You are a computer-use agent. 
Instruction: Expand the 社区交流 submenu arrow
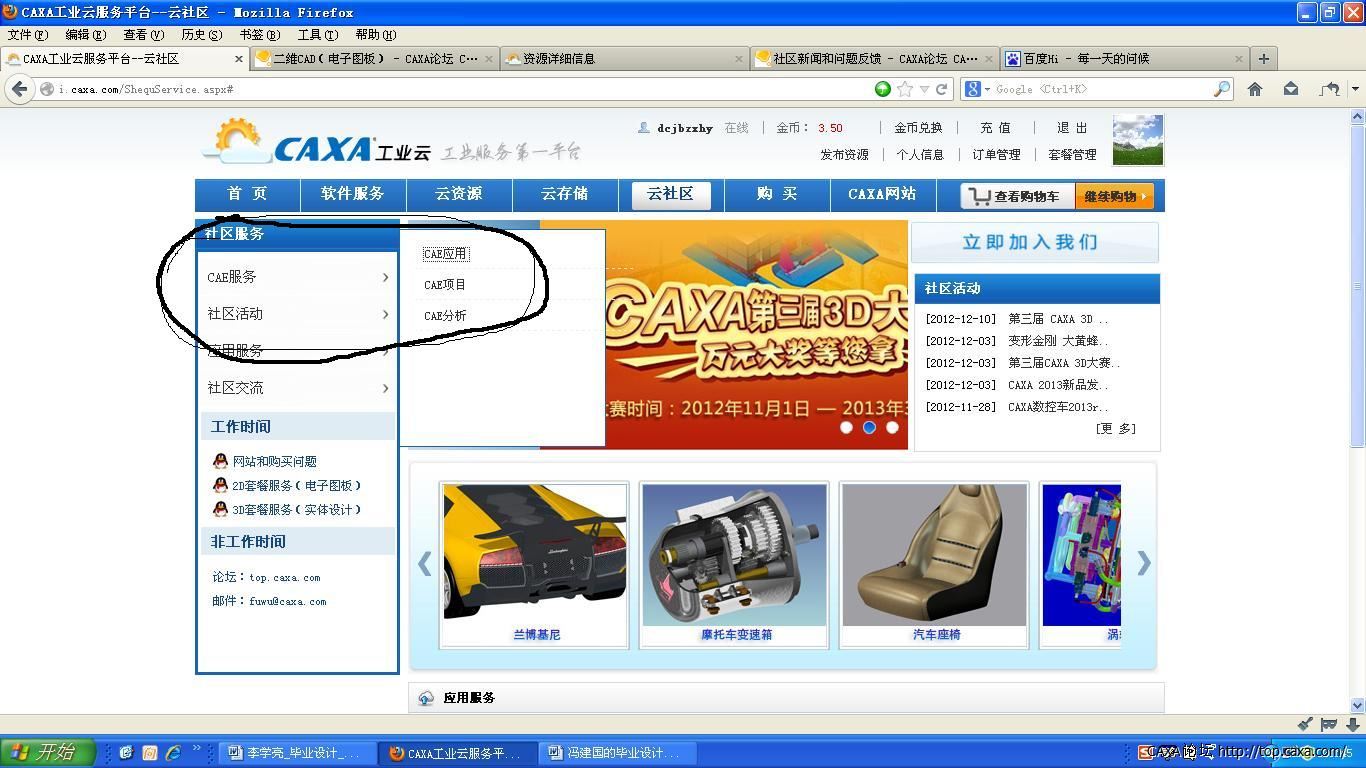(385, 388)
